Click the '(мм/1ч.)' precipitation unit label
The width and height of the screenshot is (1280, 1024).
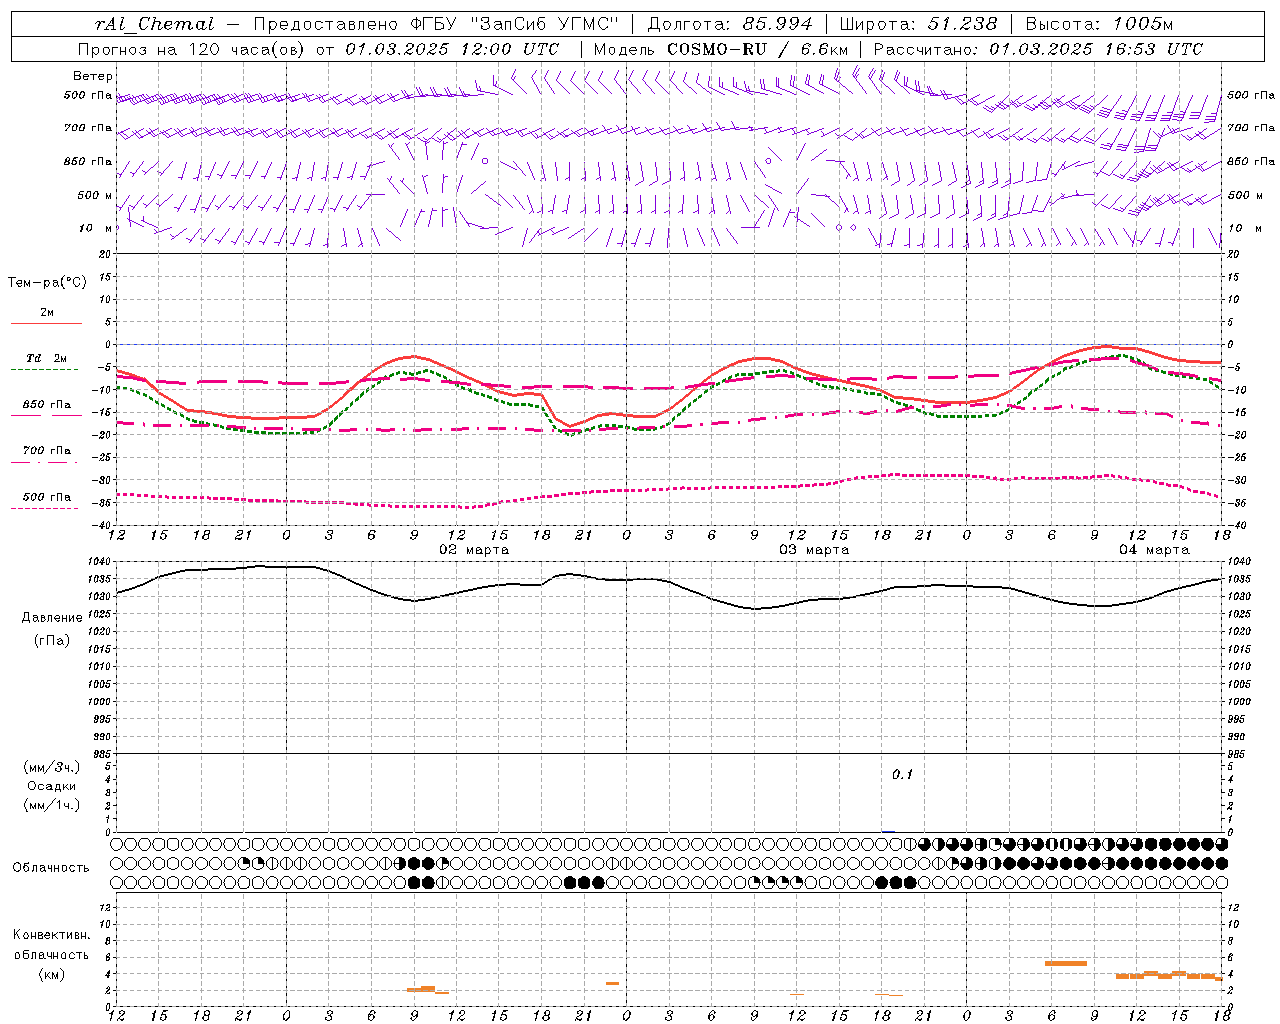[x=52, y=805]
